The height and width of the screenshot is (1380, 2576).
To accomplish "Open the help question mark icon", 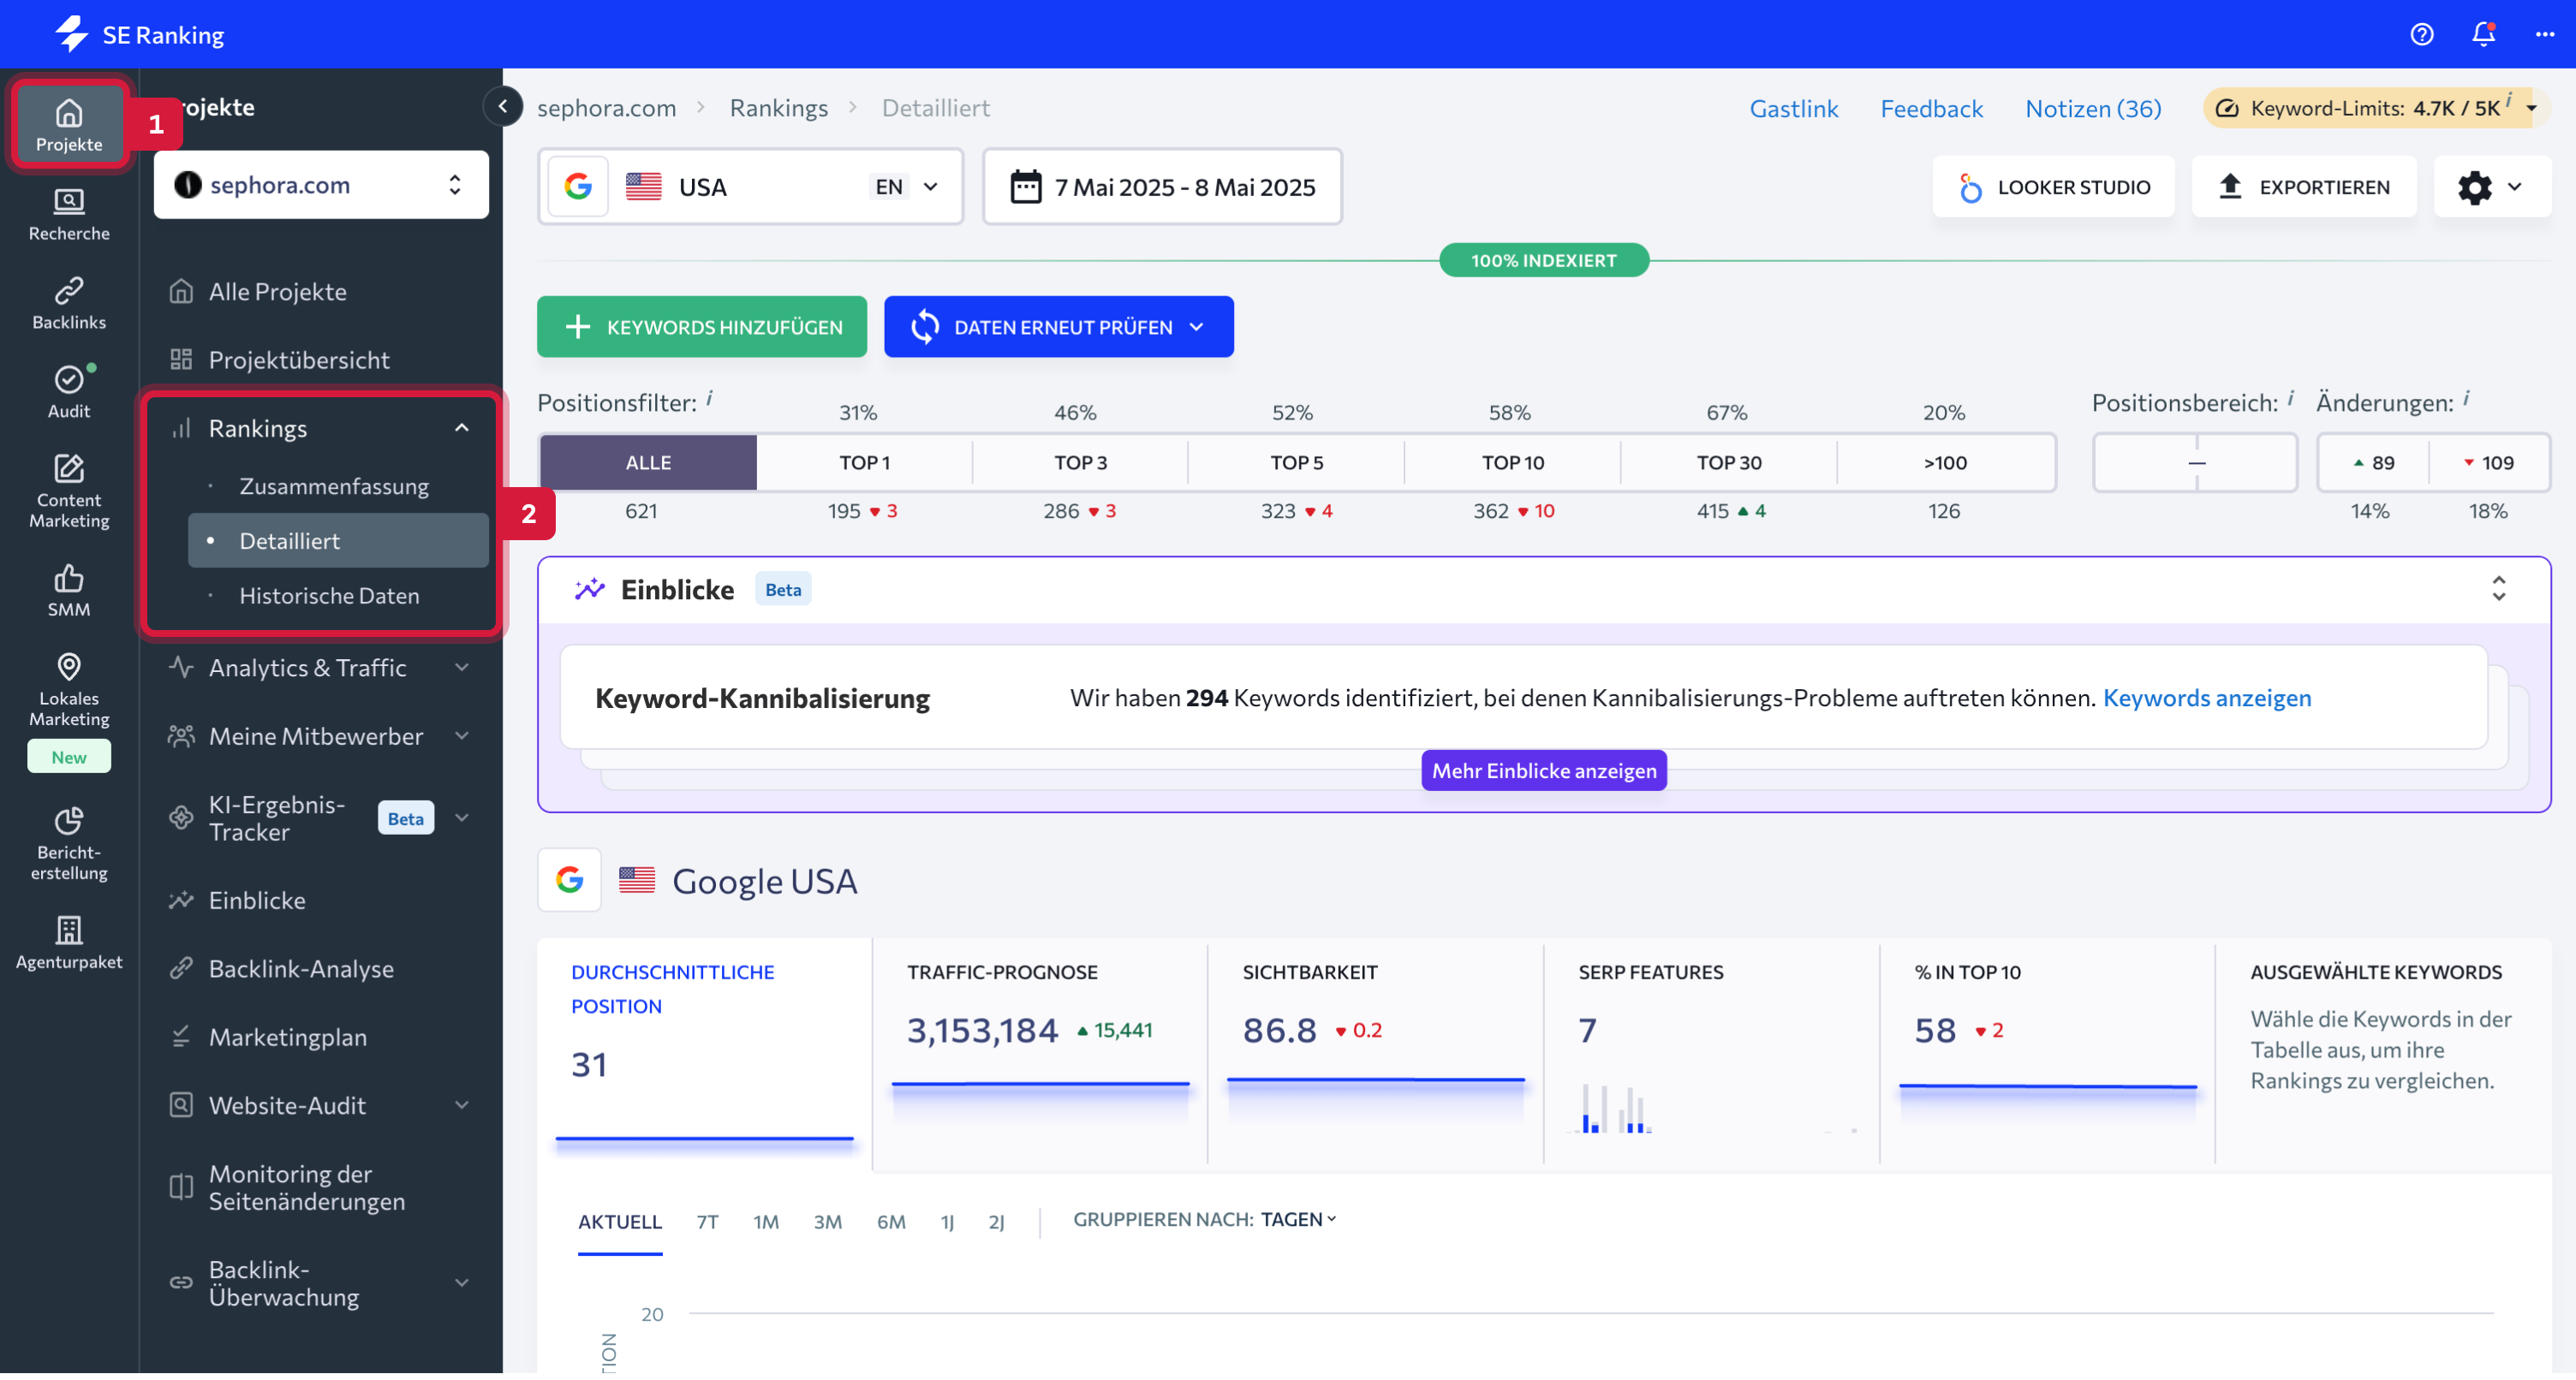I will point(2421,34).
